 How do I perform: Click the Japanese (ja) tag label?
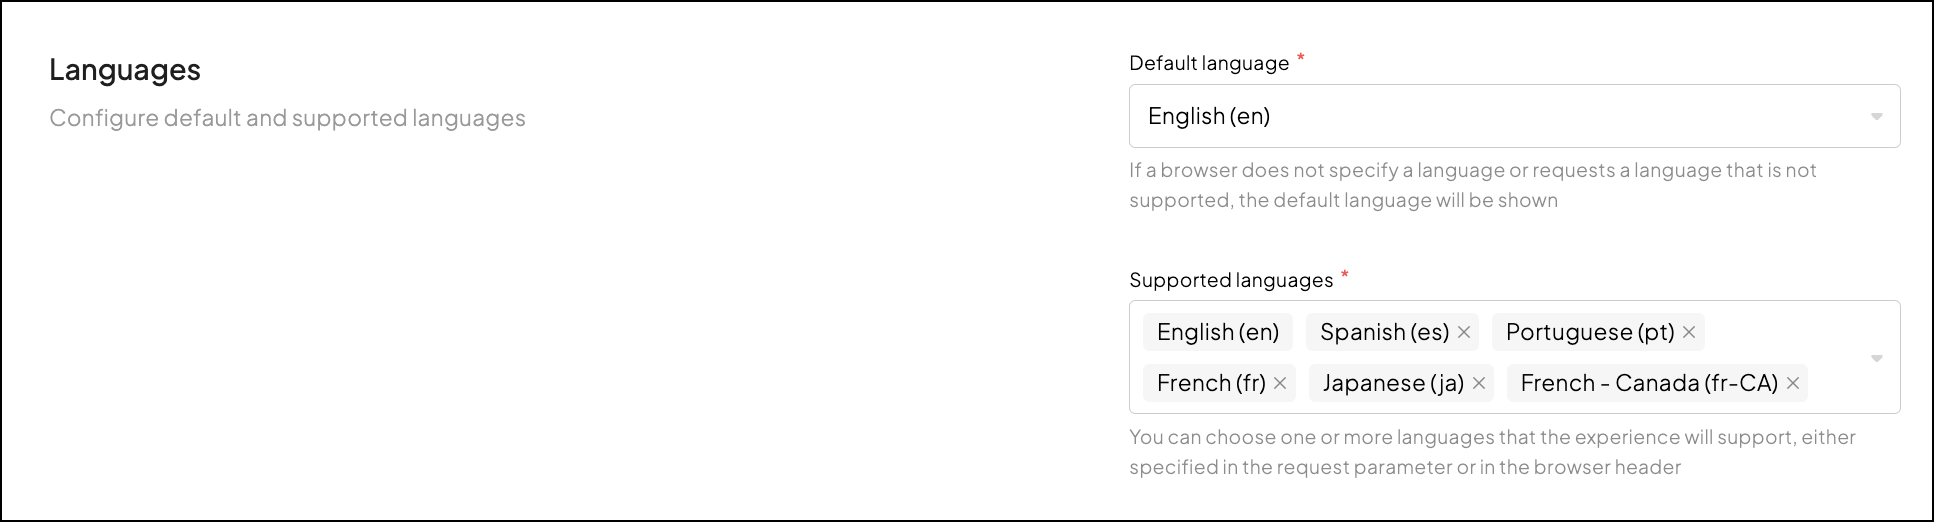click(1392, 383)
